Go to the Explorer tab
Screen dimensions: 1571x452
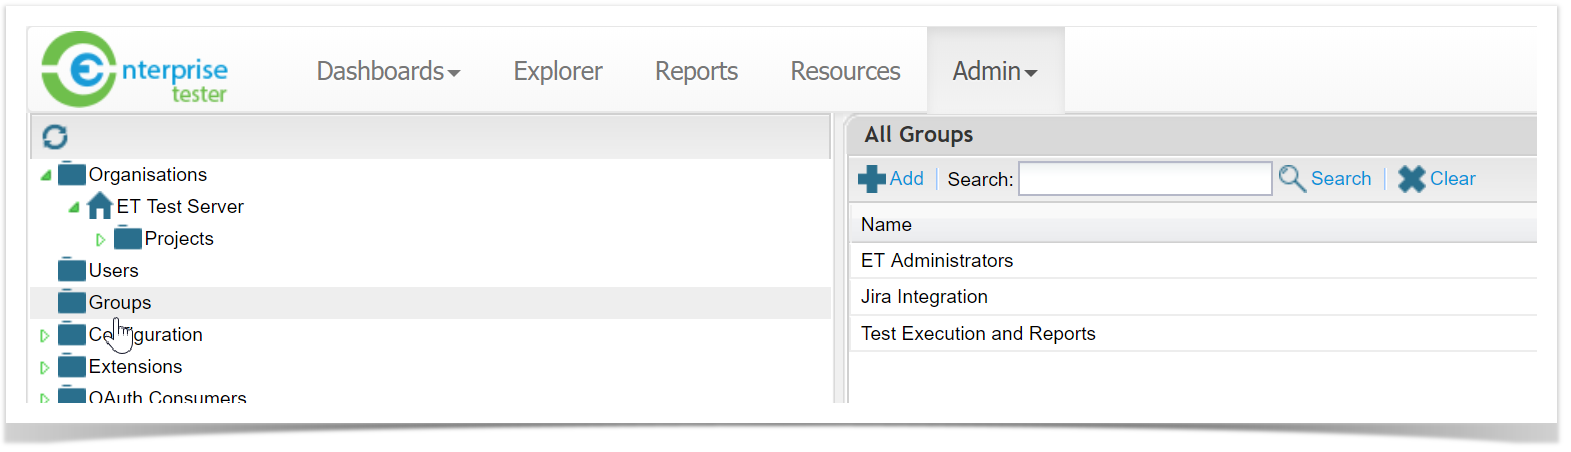point(557,71)
